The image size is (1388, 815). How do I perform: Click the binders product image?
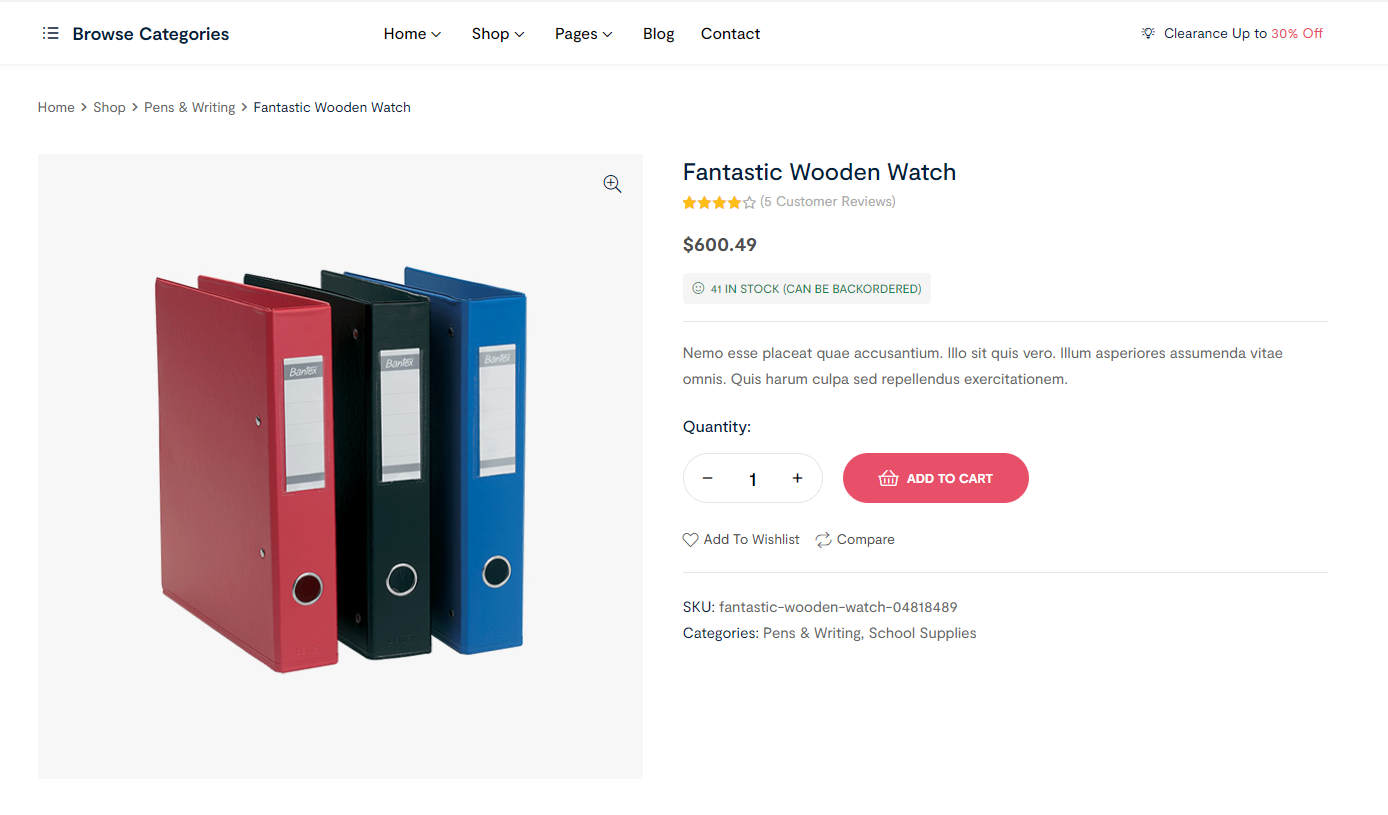tap(340, 466)
